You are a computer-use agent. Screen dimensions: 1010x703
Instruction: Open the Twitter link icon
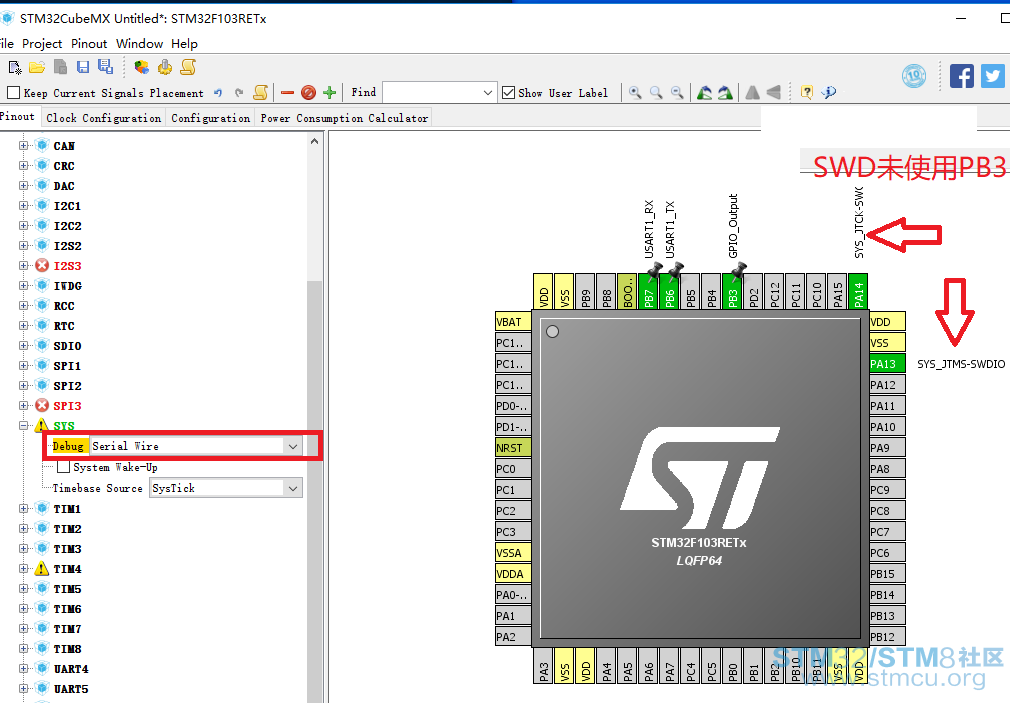(x=993, y=76)
